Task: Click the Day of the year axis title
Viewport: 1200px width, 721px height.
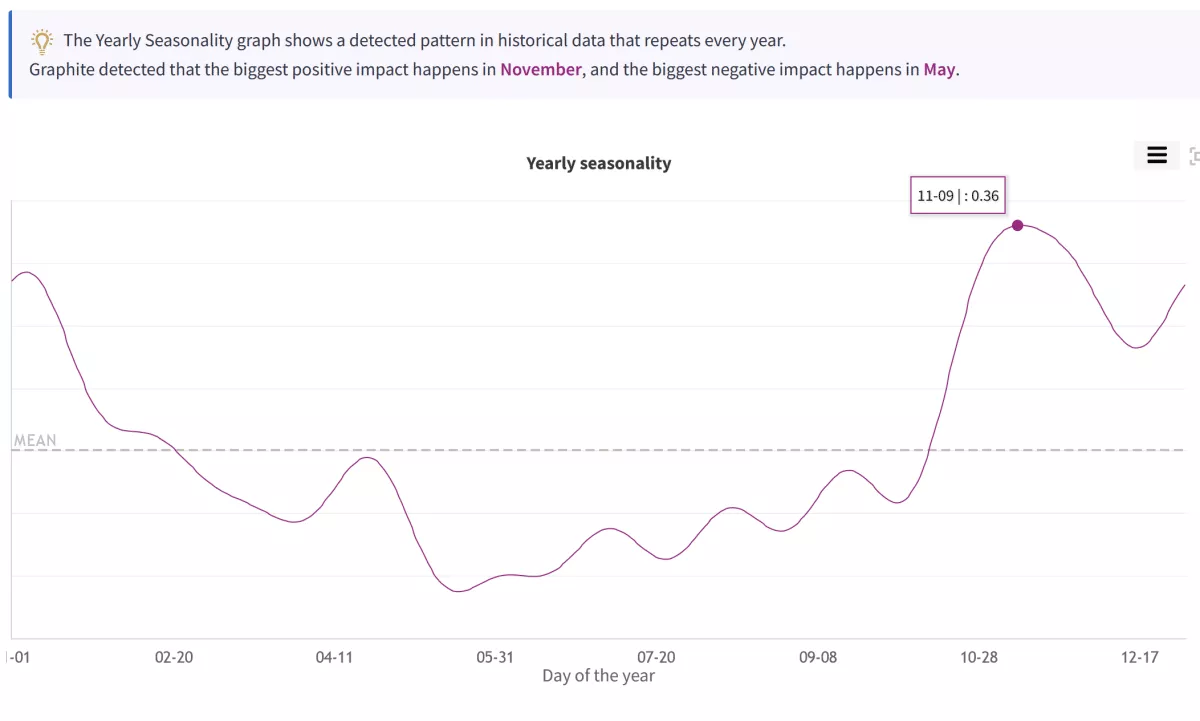Action: point(598,676)
